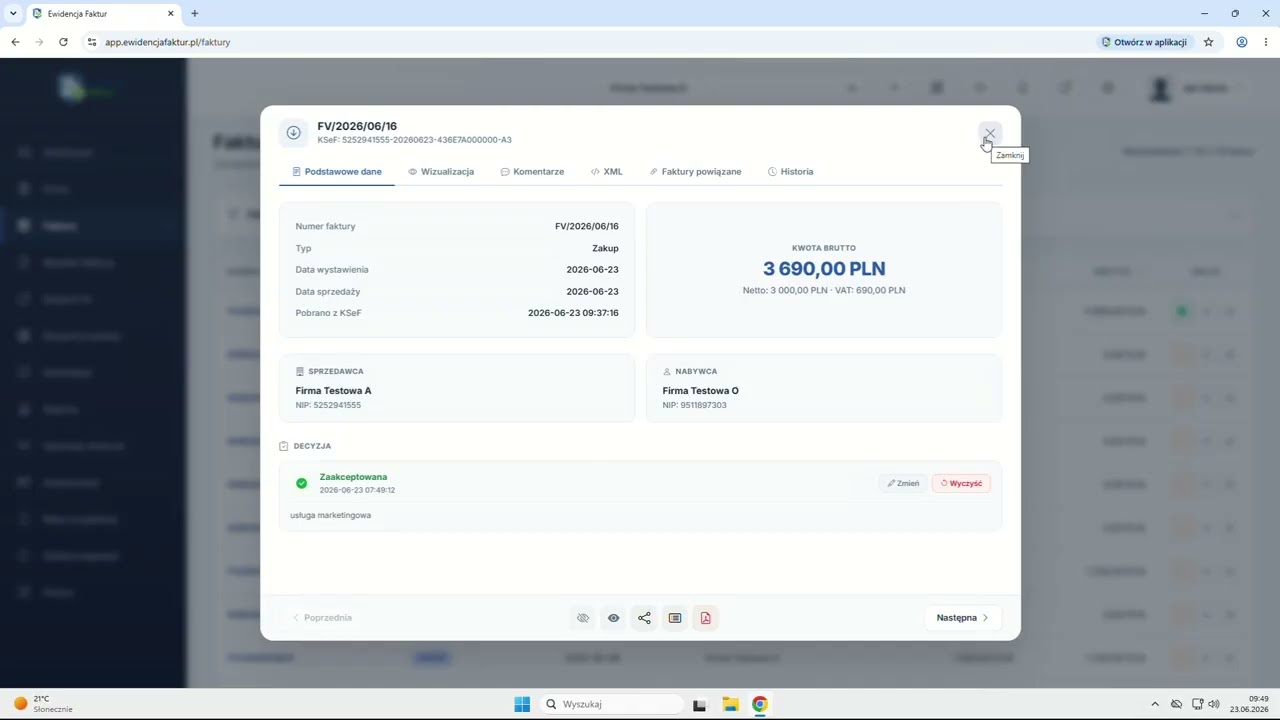1280x720 pixels.
Task: Click buyer NIP: 9511897303
Action: (x=694, y=405)
